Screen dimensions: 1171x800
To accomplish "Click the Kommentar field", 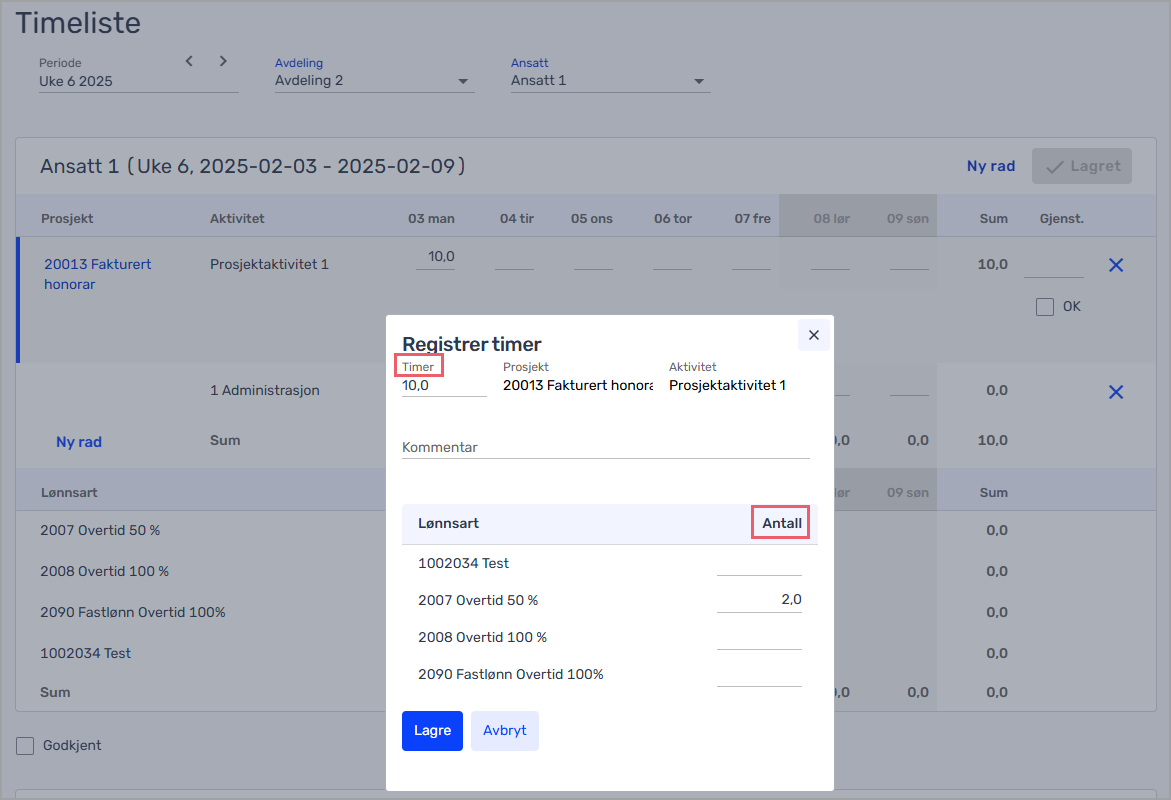I will coord(606,447).
